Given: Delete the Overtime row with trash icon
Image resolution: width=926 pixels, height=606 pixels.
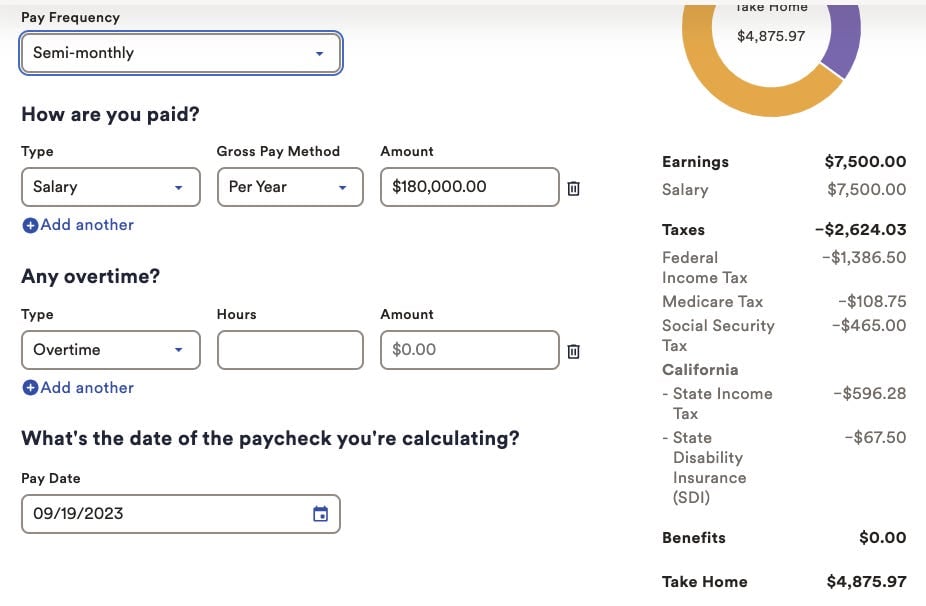Looking at the screenshot, I should coord(573,351).
